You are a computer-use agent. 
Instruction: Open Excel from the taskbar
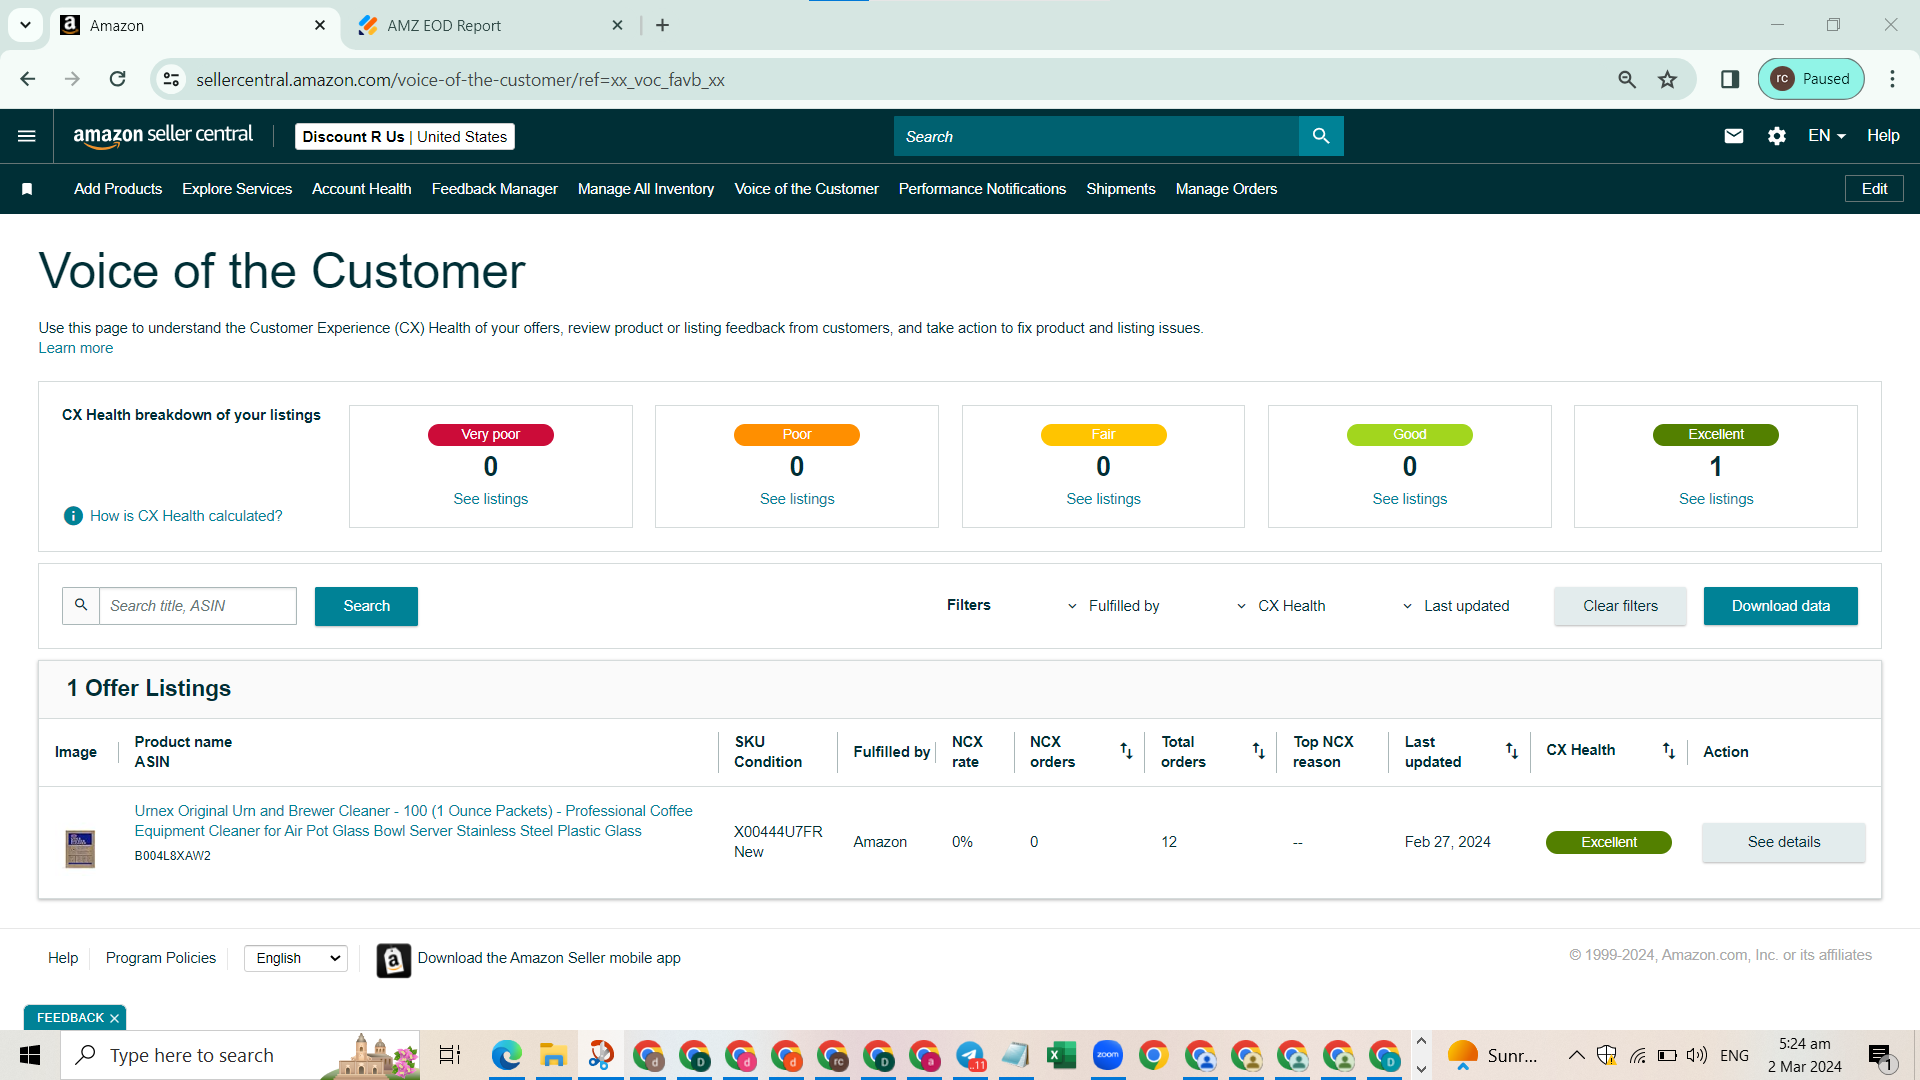point(1061,1055)
